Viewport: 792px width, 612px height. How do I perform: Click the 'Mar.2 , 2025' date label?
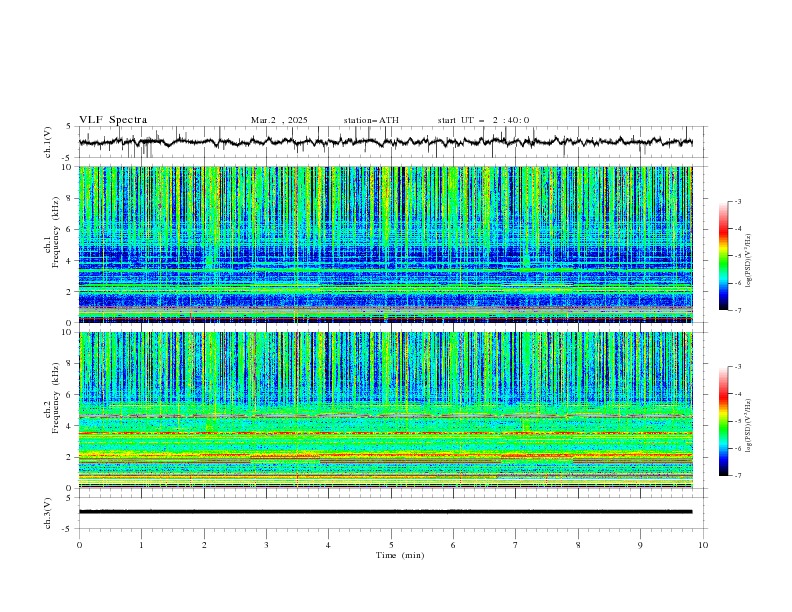[279, 120]
